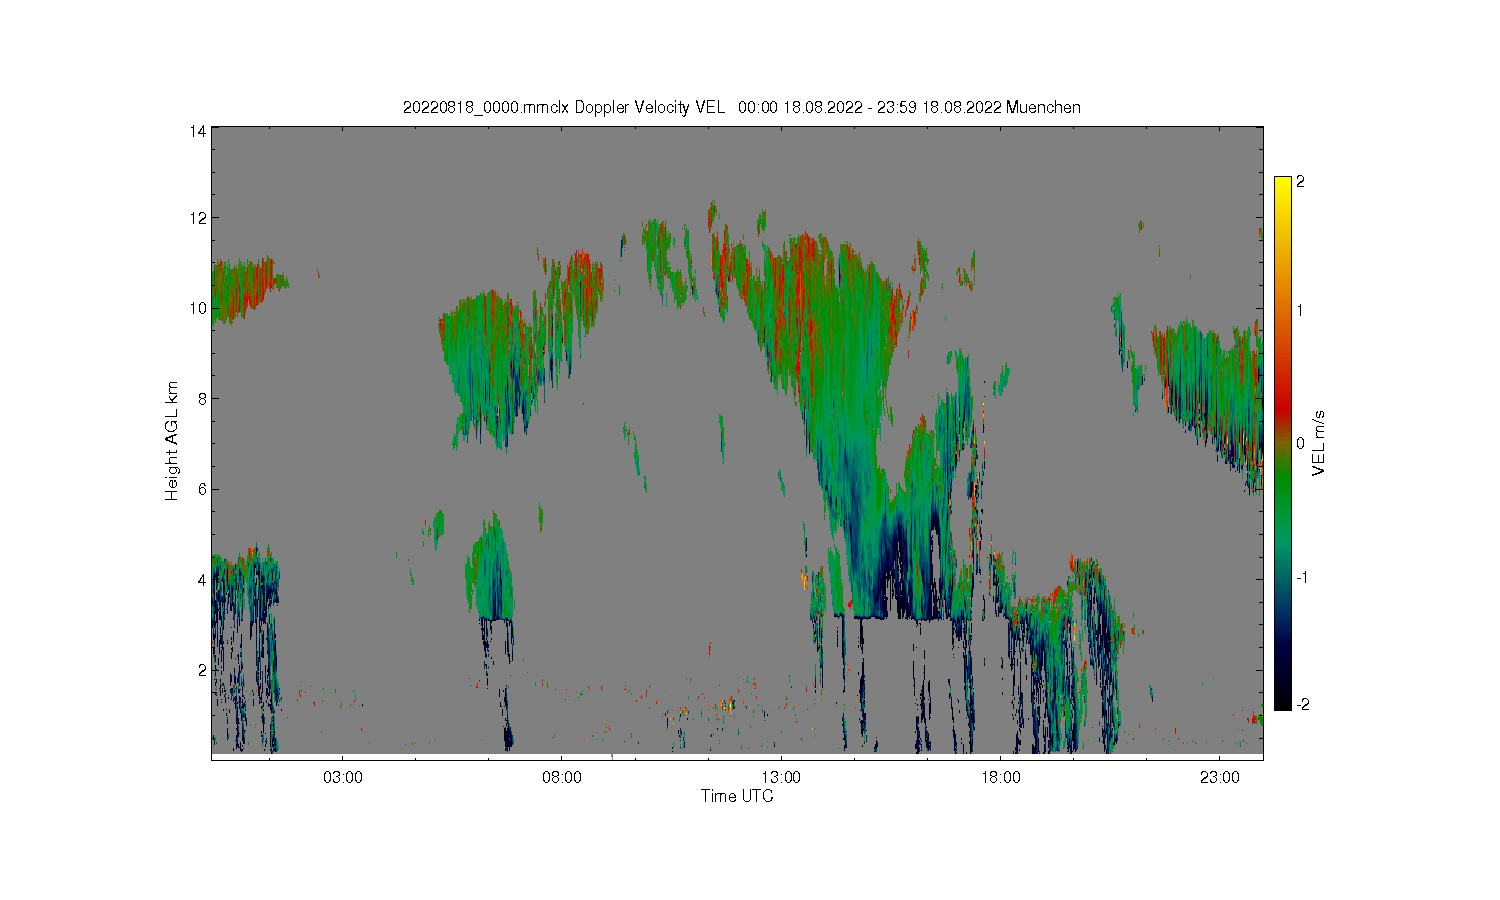This screenshot has width=1500, height=900.
Task: Click the colorbar tick label '0'
Action: (x=1300, y=443)
